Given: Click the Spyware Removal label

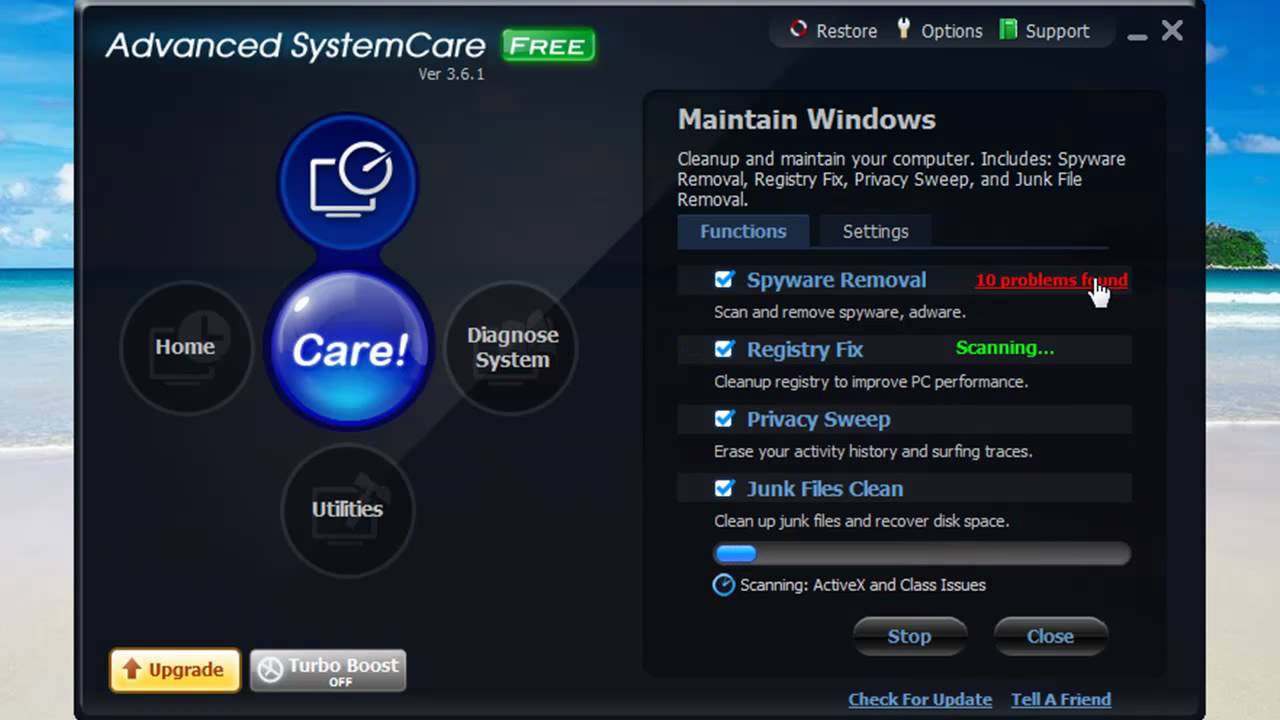Looking at the screenshot, I should 836,280.
